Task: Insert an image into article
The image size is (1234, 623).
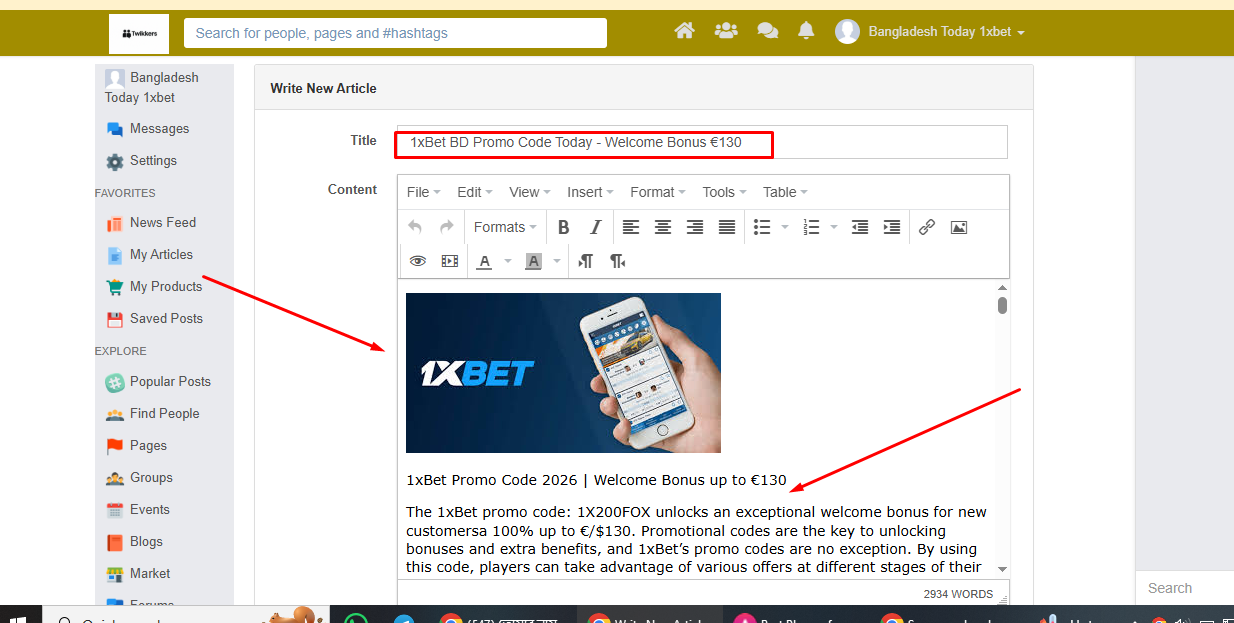Action: pos(959,227)
